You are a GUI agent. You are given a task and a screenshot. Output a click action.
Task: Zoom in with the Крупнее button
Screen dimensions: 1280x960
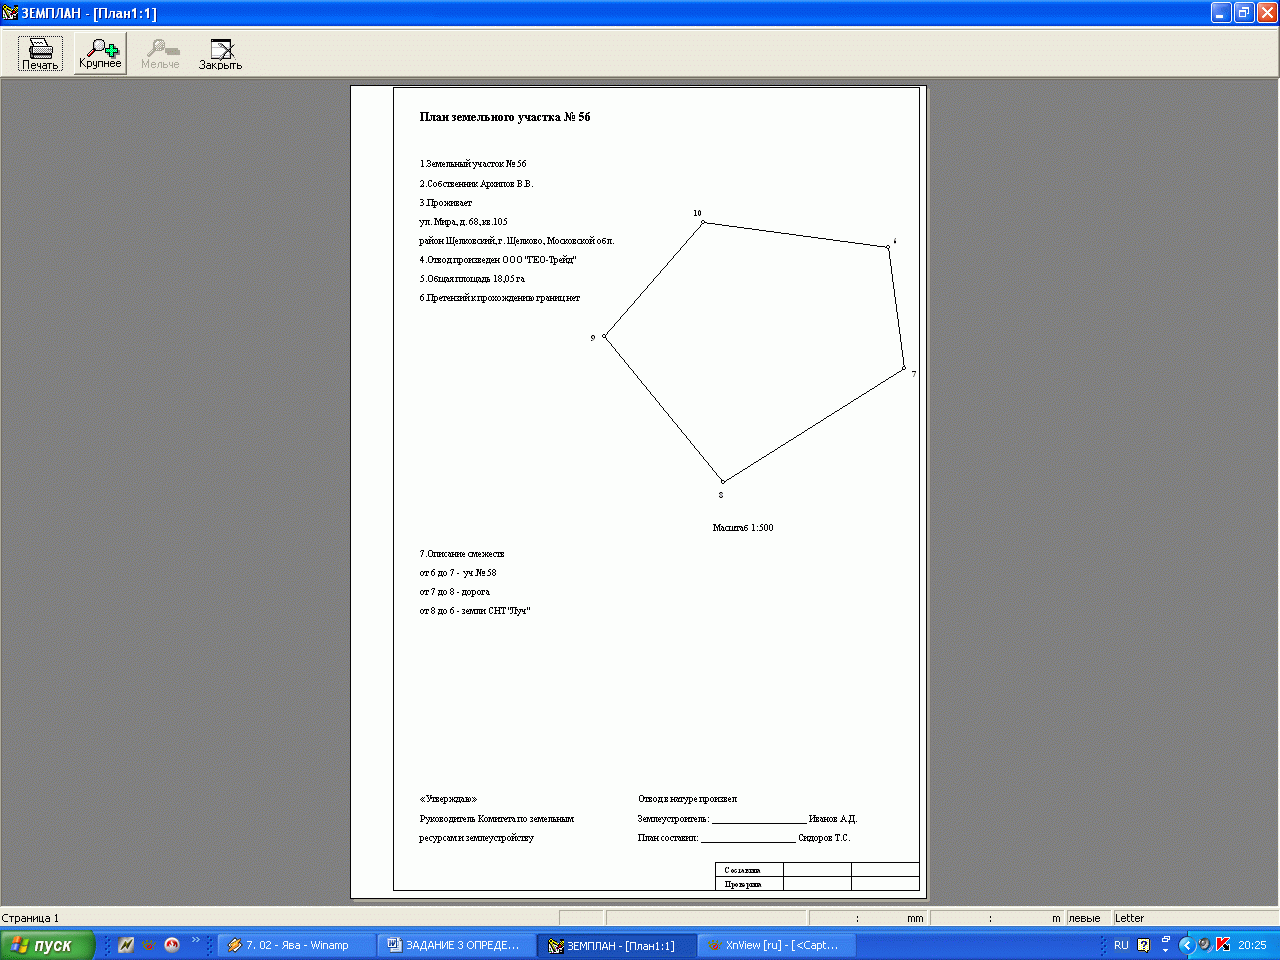coord(100,53)
